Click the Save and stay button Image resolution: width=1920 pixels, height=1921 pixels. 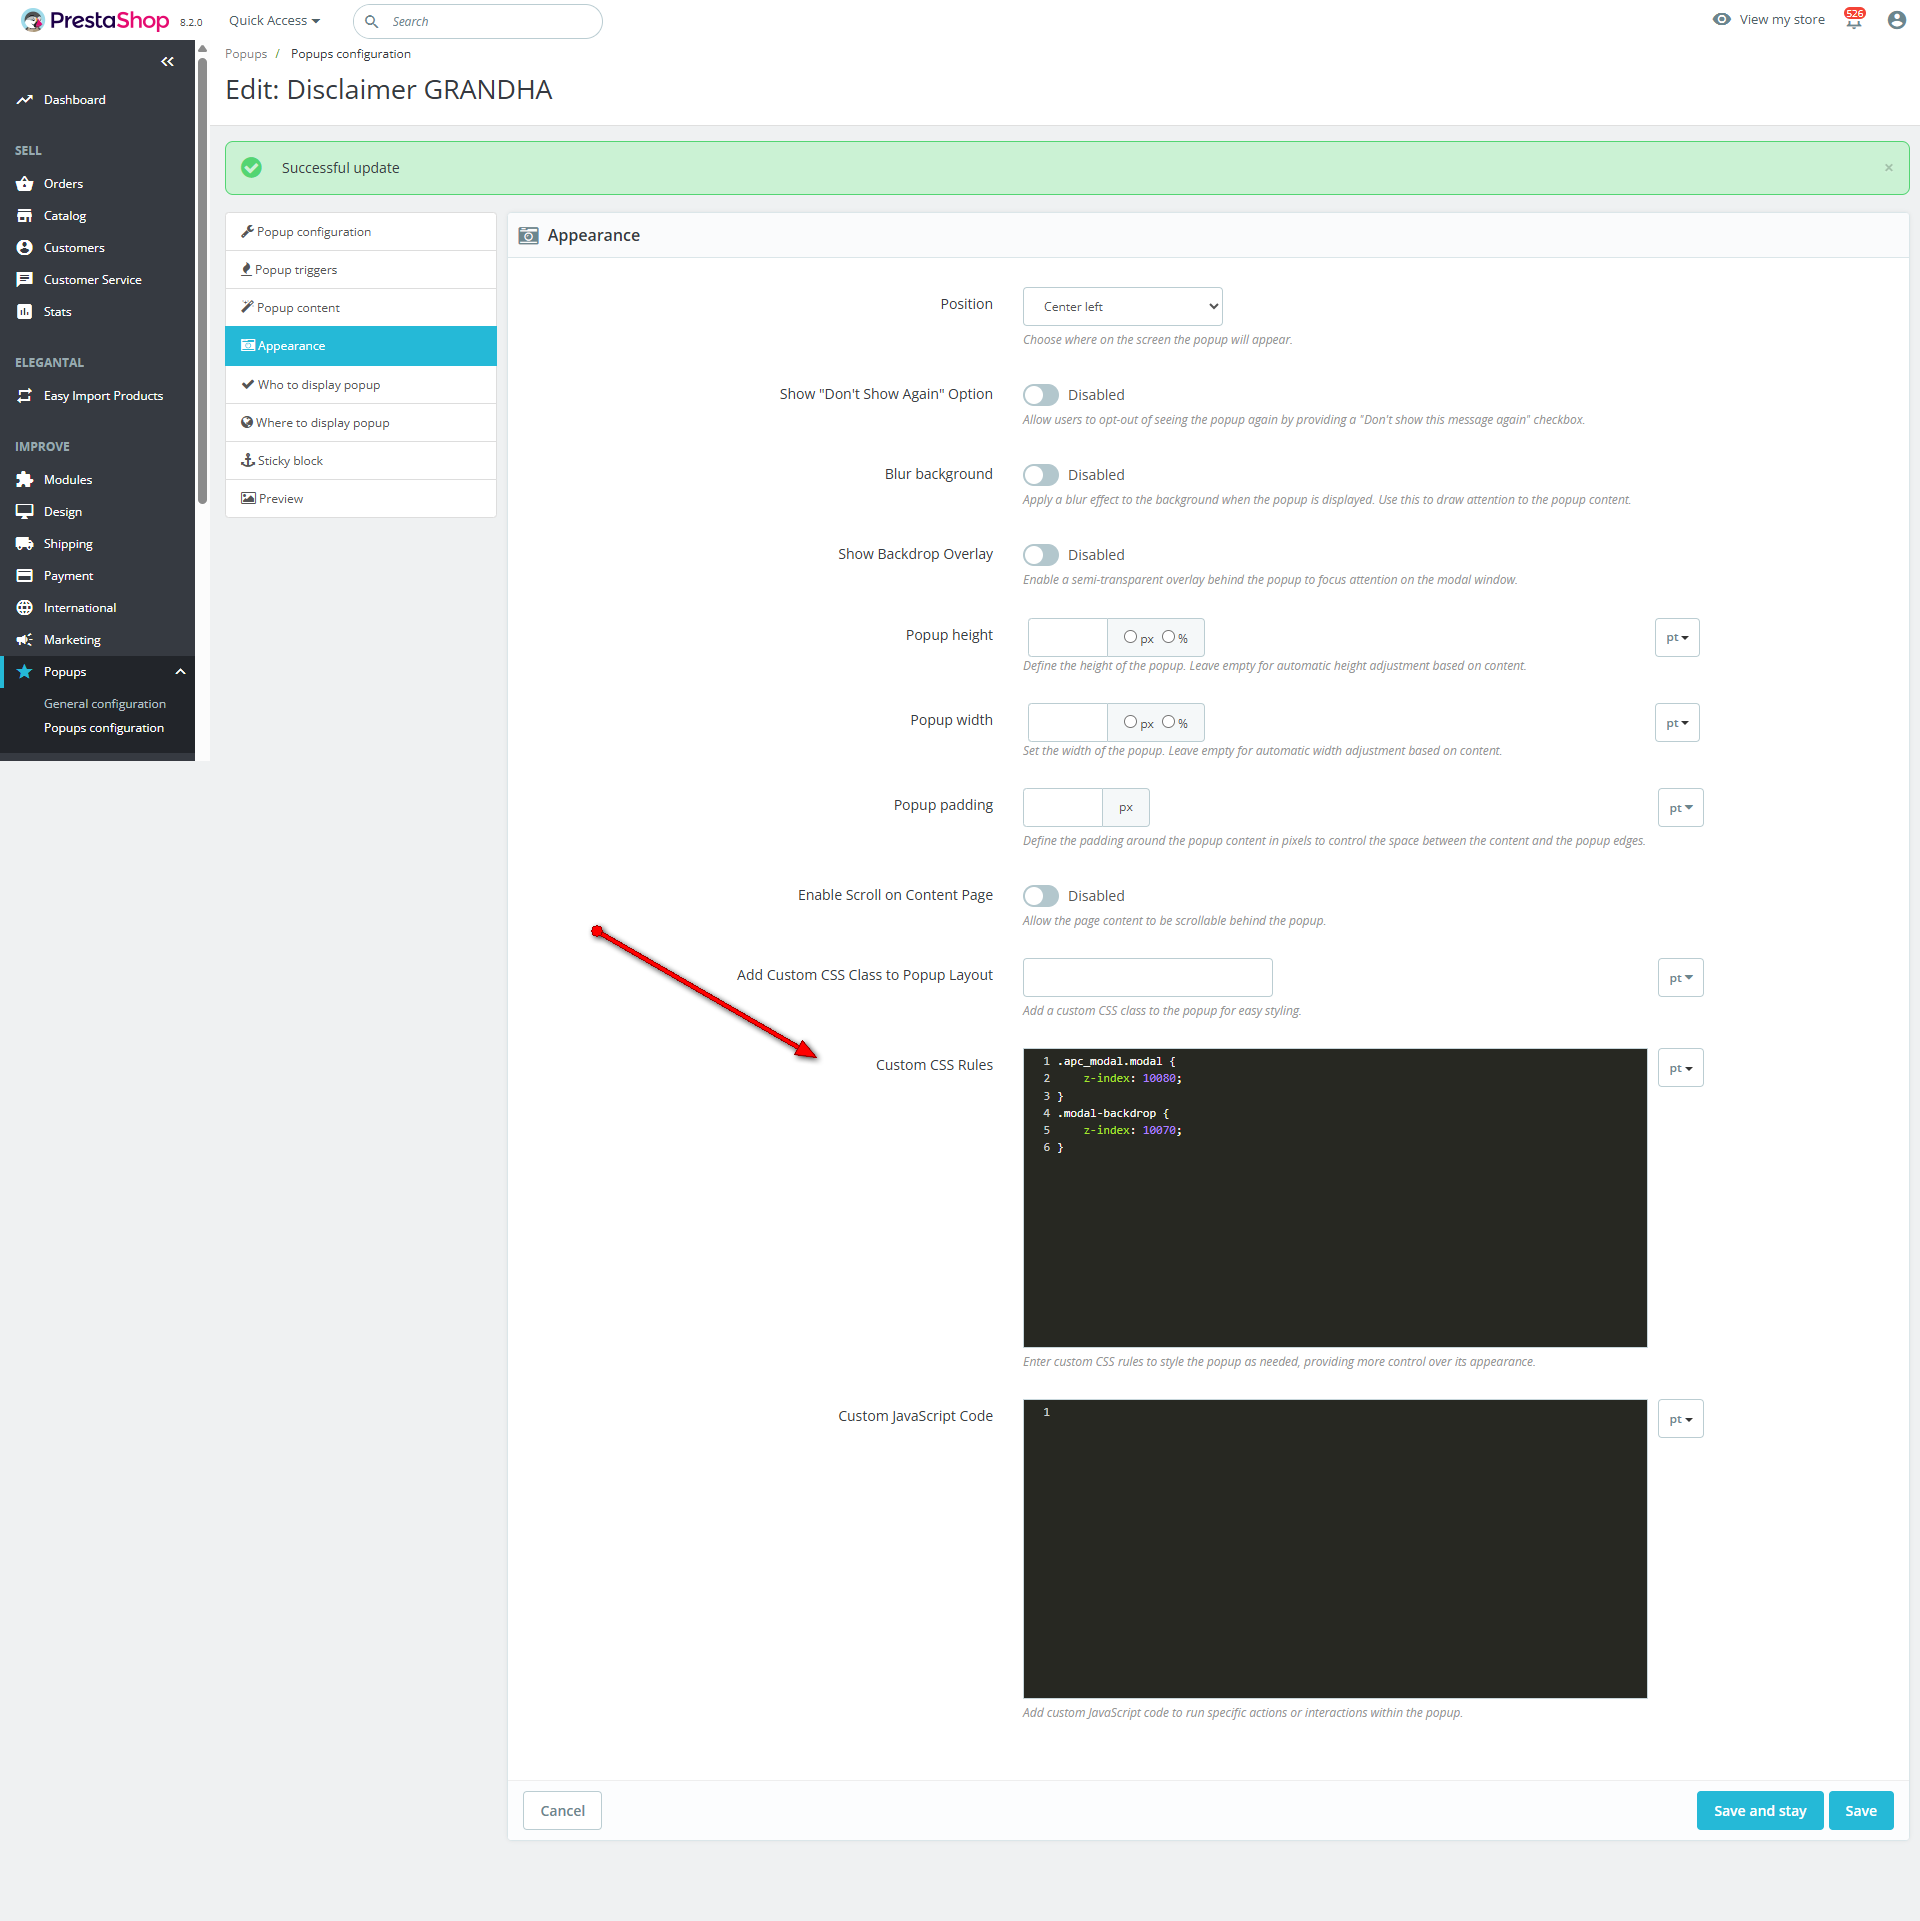(x=1759, y=1811)
